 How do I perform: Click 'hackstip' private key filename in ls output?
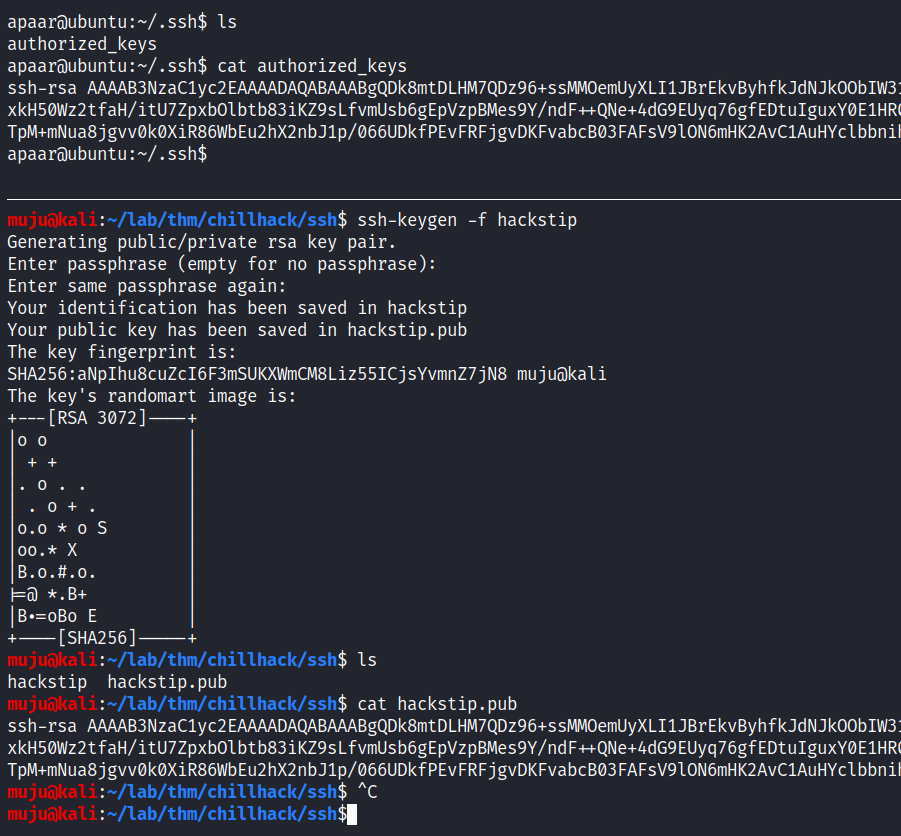(47, 683)
